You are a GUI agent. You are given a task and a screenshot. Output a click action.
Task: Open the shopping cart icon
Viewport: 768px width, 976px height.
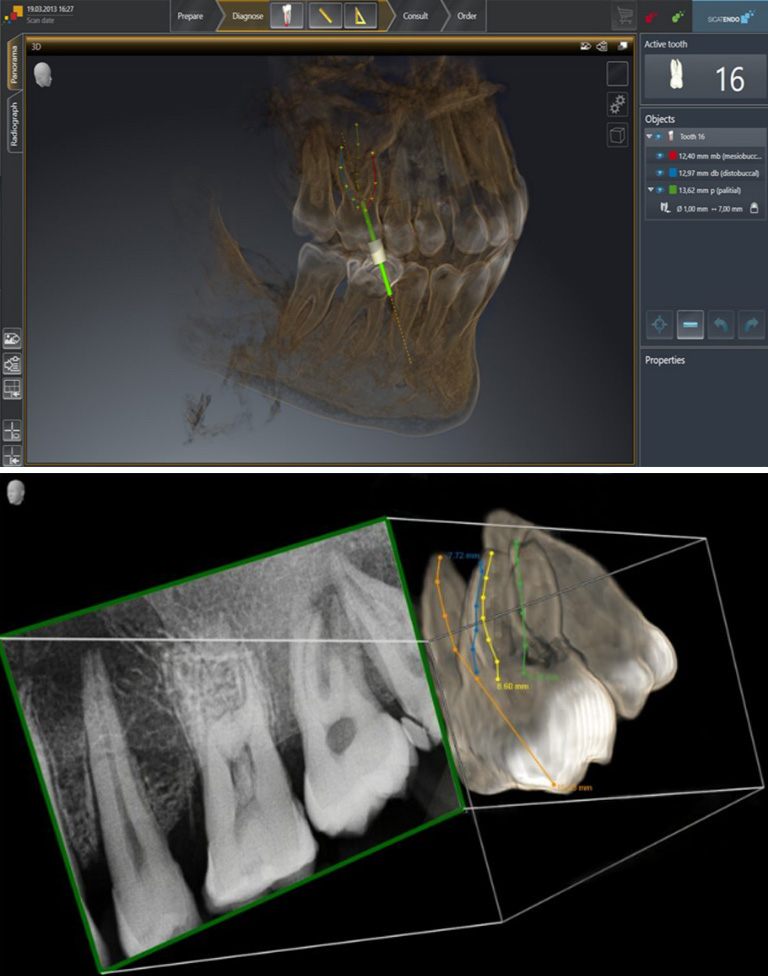point(623,17)
